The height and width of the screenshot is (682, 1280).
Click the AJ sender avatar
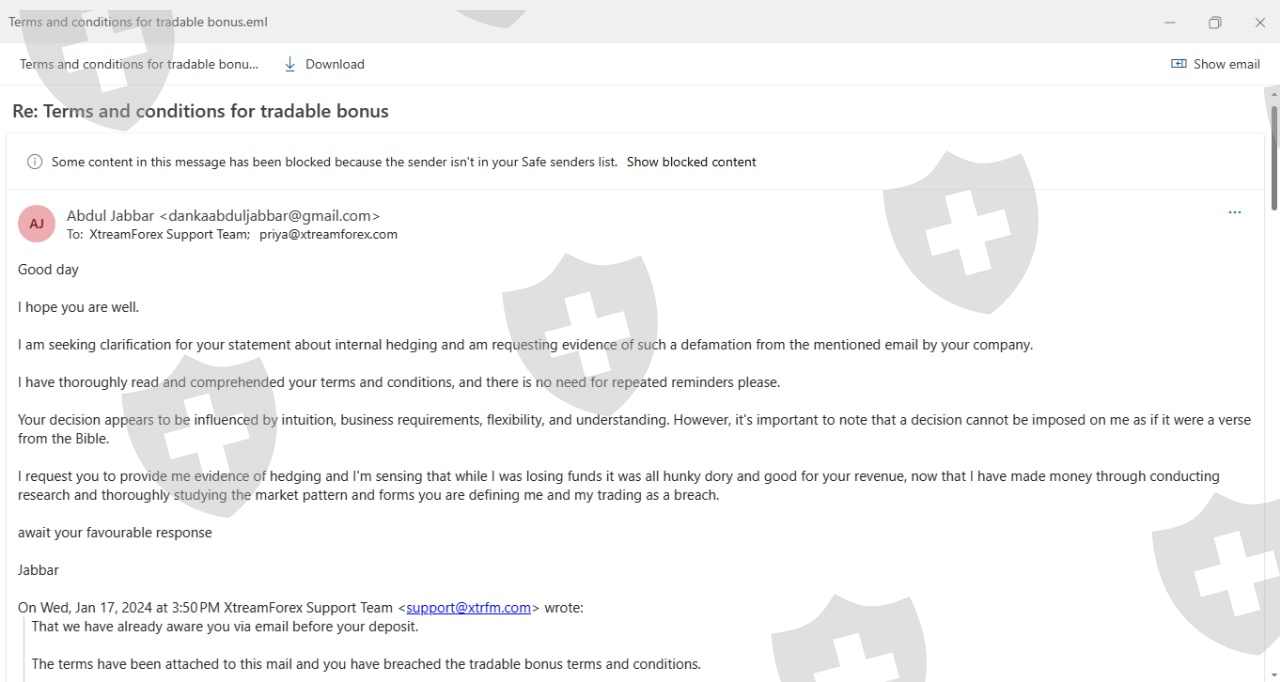click(37, 223)
